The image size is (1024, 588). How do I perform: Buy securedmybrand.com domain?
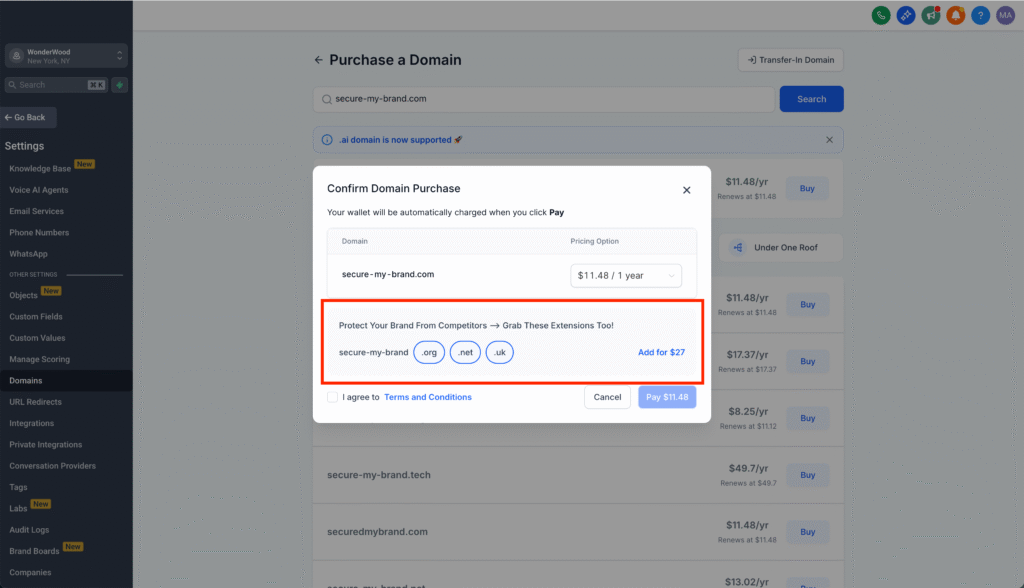point(808,532)
